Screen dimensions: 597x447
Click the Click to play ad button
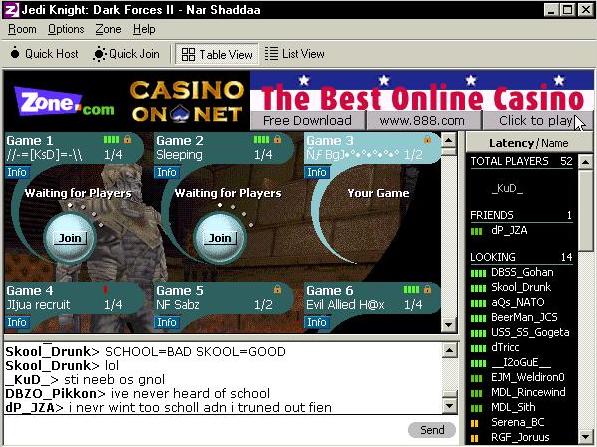(x=537, y=121)
